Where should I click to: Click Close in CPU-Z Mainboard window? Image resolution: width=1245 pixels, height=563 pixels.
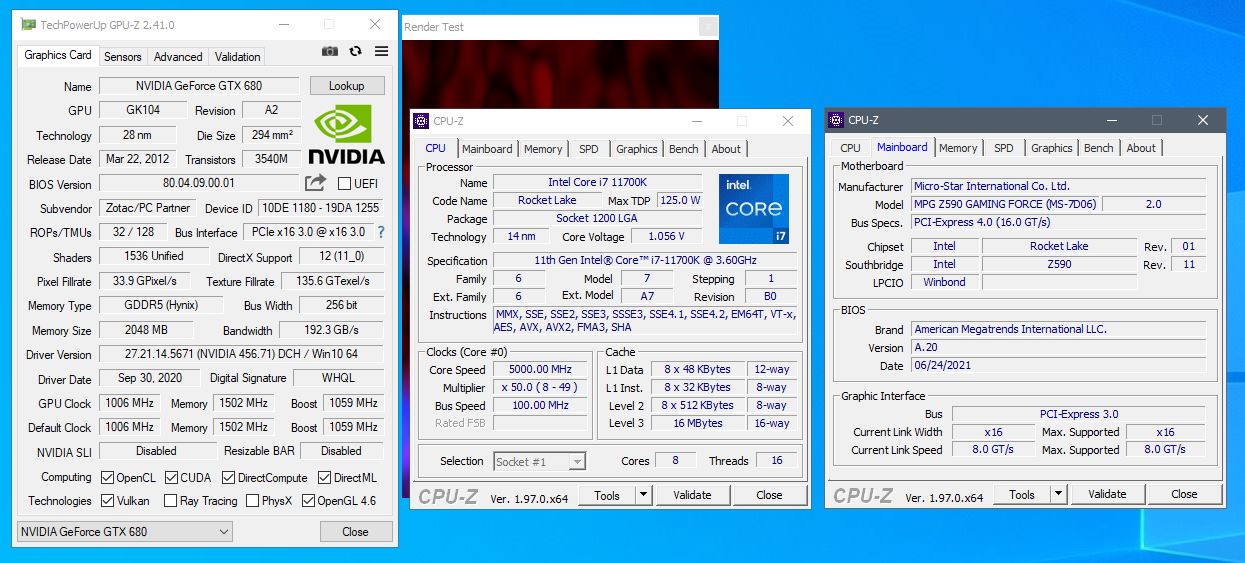(x=1184, y=494)
